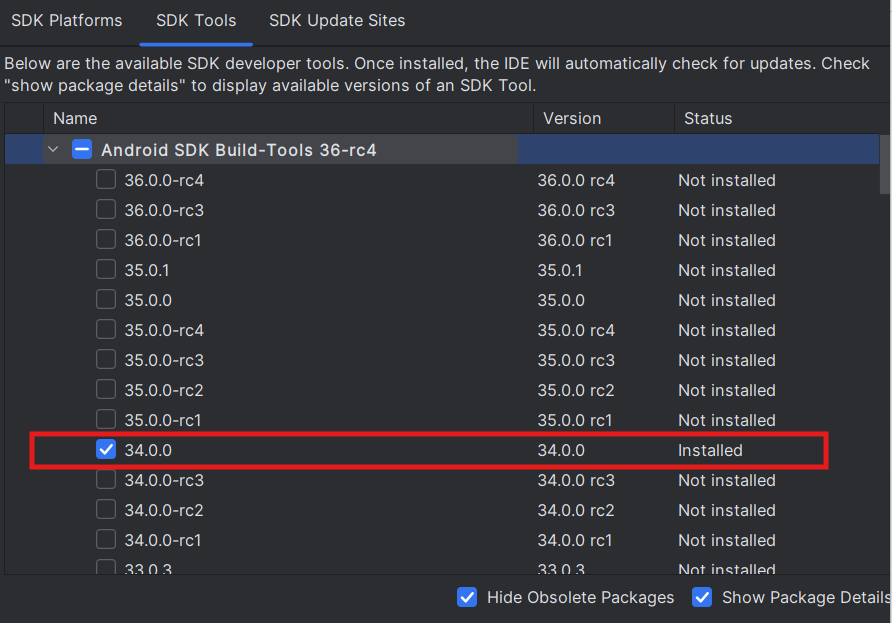Image resolution: width=892 pixels, height=623 pixels.
Task: Enable the 34.0.0-rc3 checkbox
Action: (x=106, y=480)
